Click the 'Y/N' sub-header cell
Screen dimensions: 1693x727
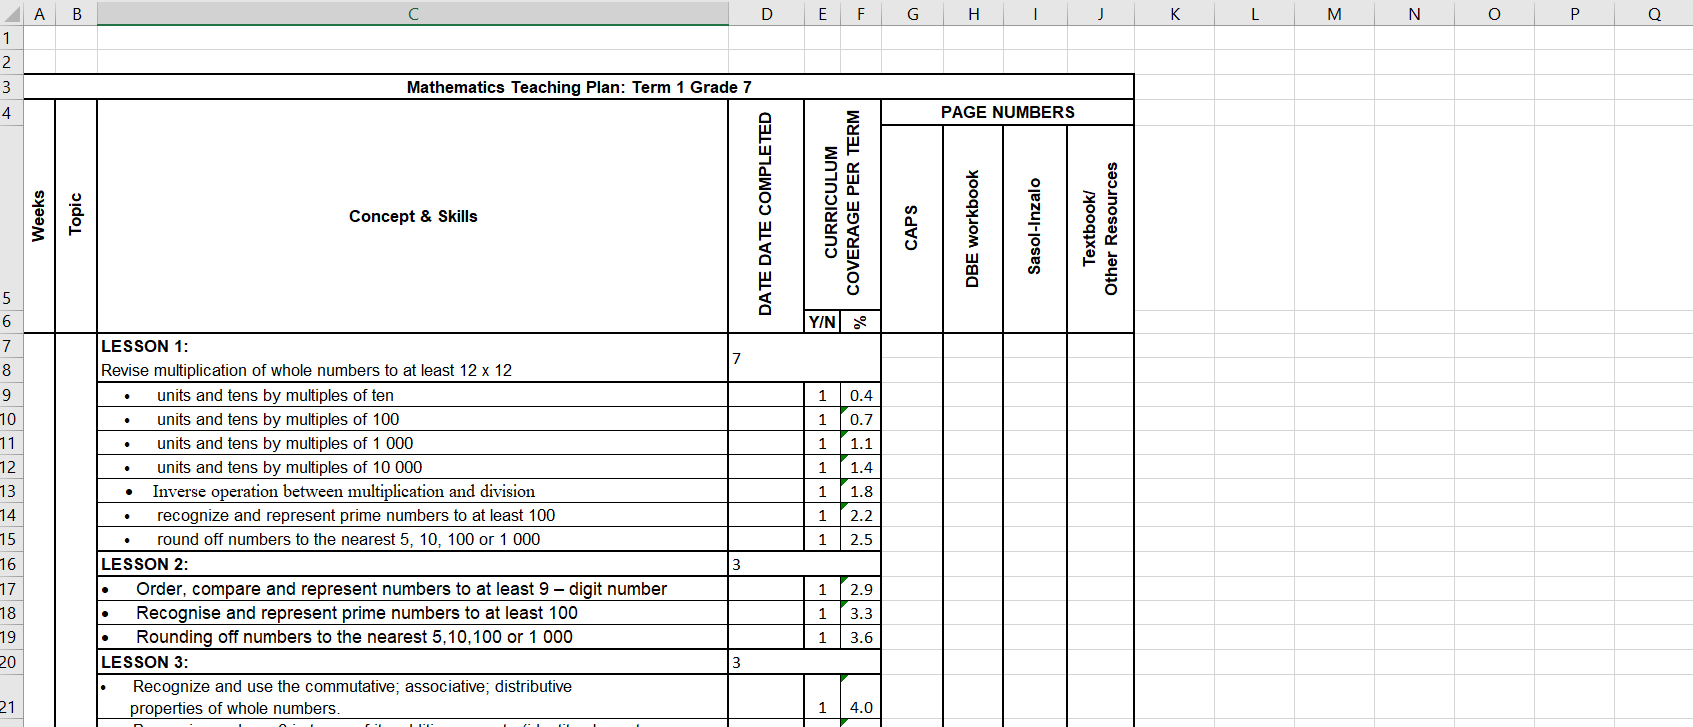(822, 322)
